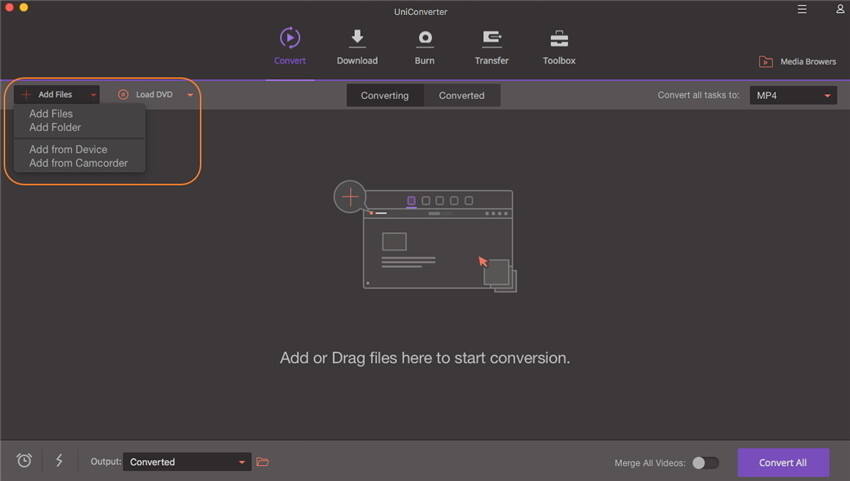The width and height of the screenshot is (850, 481).
Task: Click the alarm clock scheduler icon
Action: point(24,460)
